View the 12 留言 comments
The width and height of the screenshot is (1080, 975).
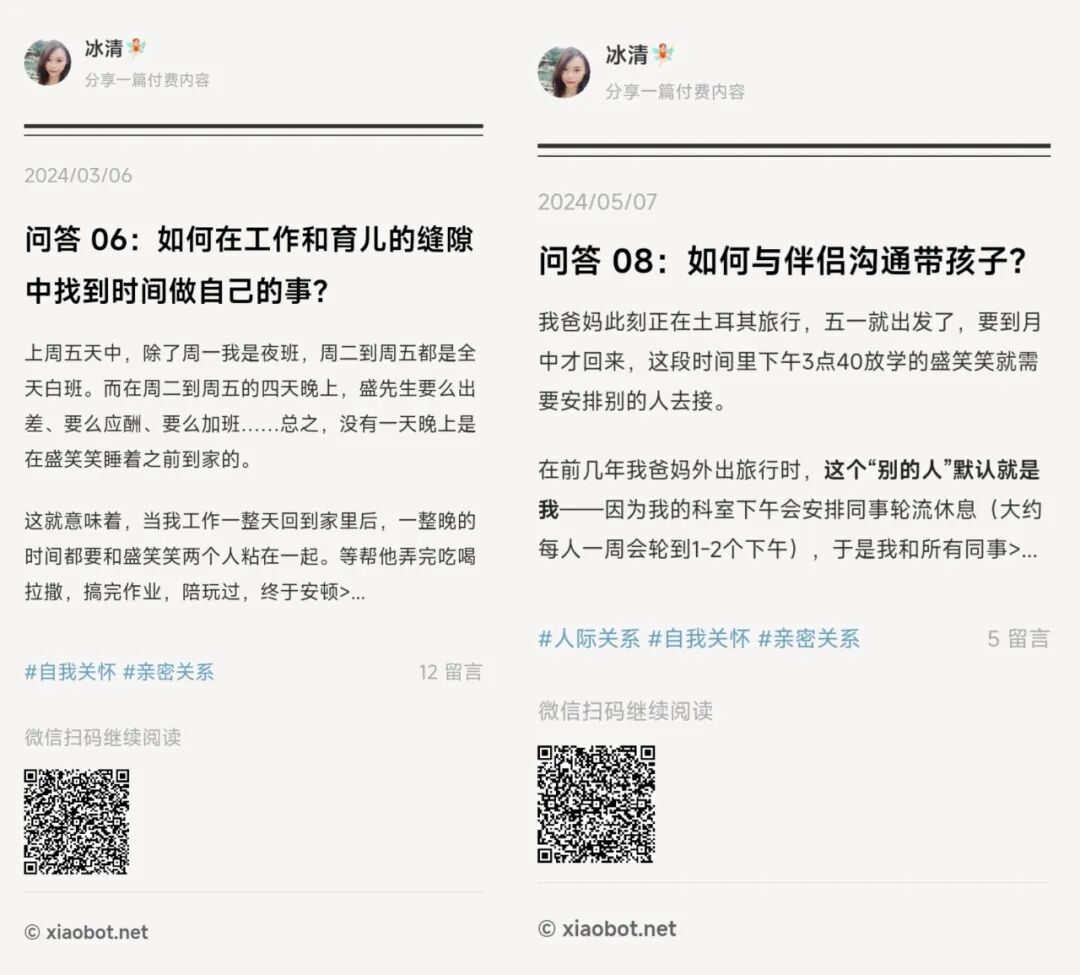[x=450, y=672]
